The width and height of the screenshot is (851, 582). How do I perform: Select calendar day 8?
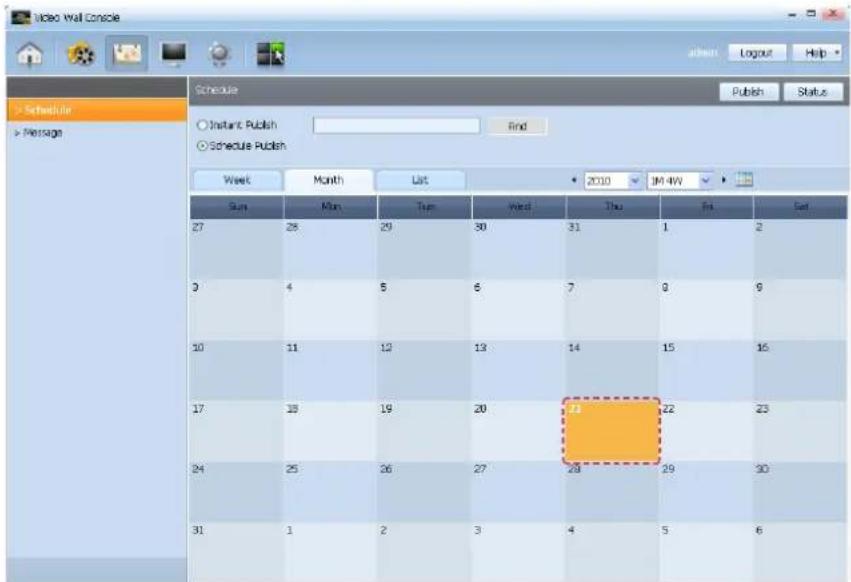706,310
